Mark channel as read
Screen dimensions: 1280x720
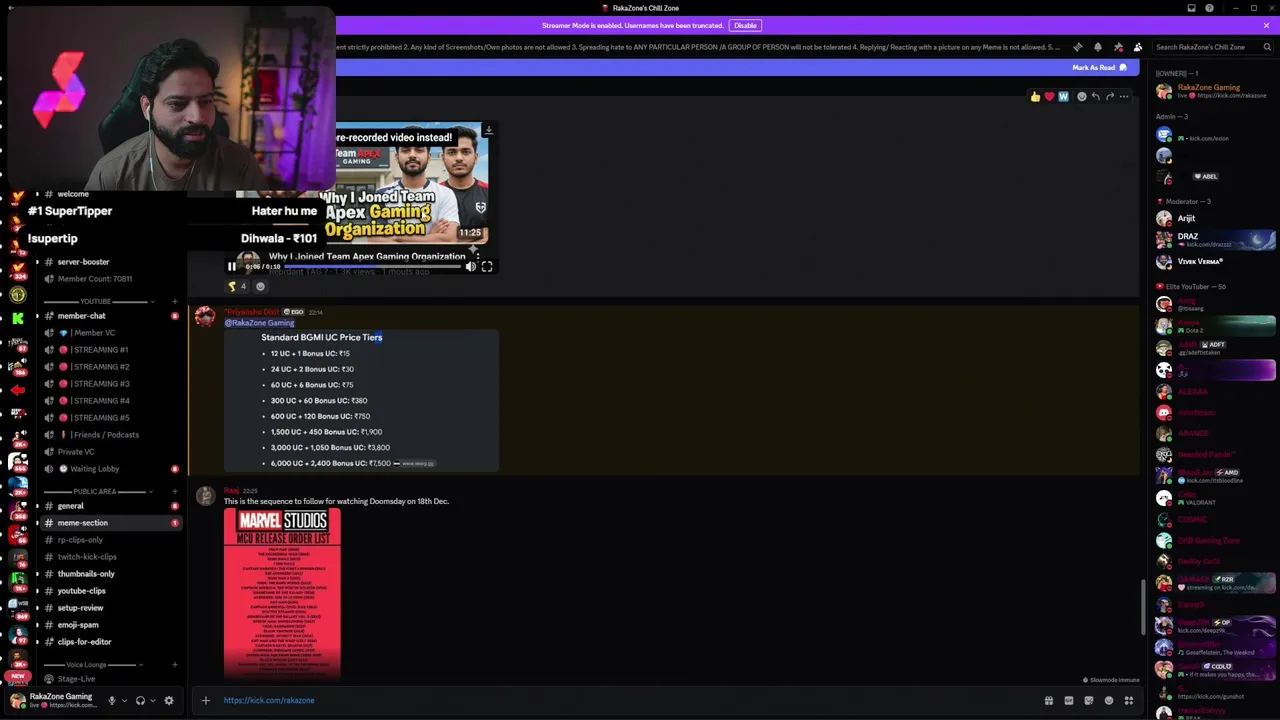(x=1099, y=68)
